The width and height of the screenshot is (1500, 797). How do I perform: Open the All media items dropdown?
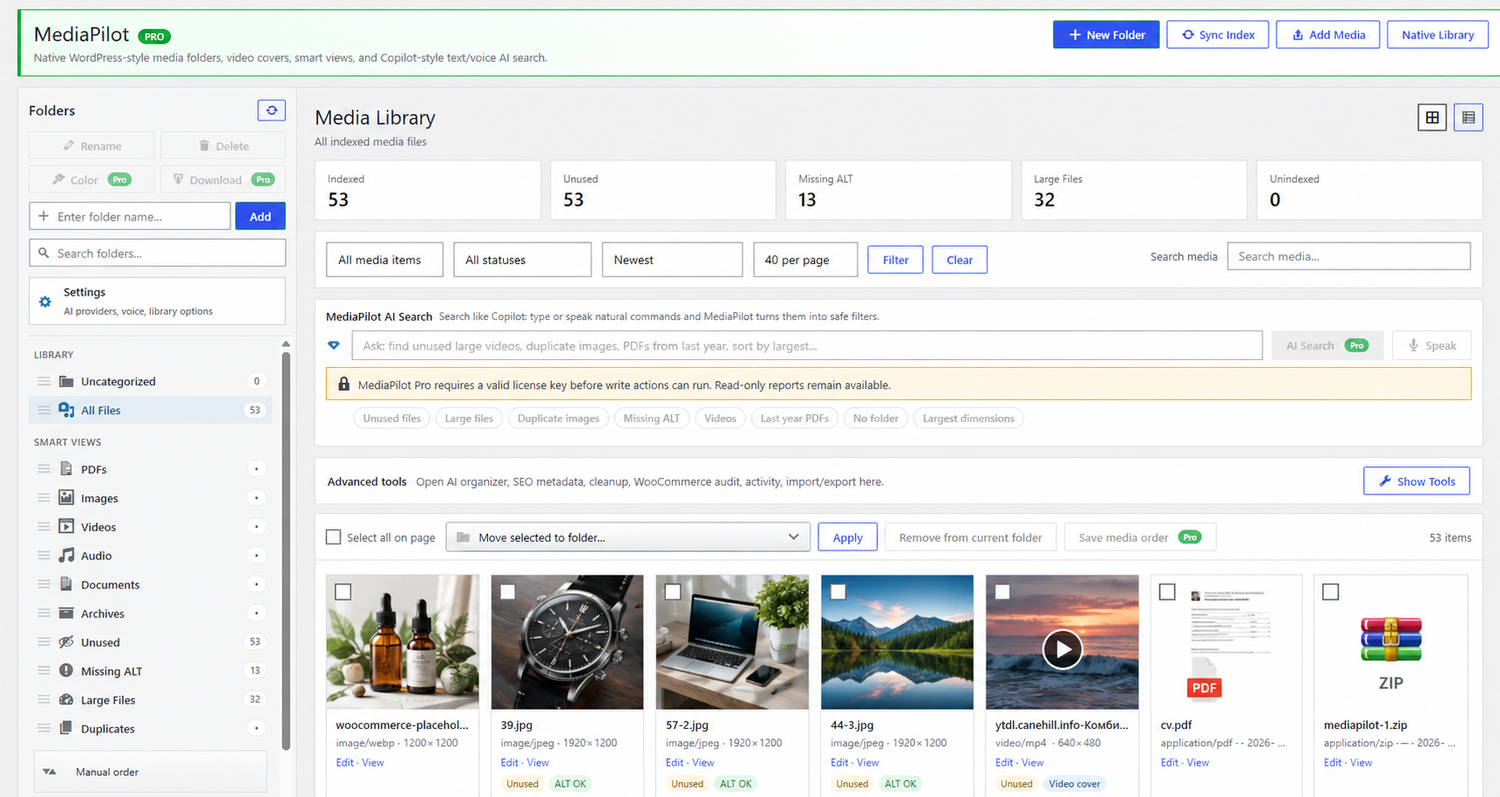pyautogui.click(x=386, y=259)
